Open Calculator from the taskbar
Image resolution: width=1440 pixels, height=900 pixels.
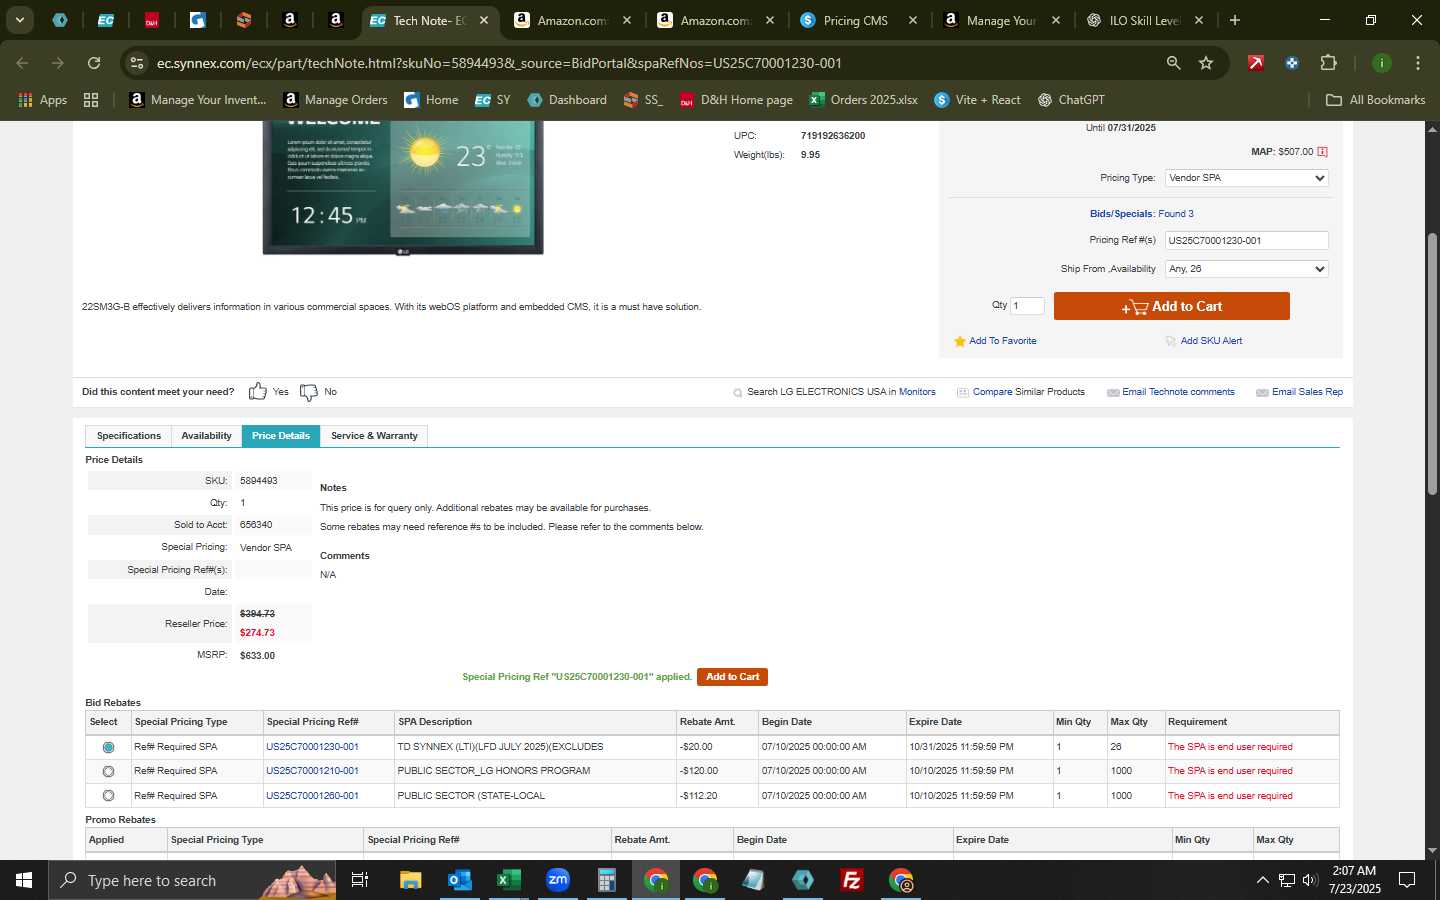[x=606, y=880]
